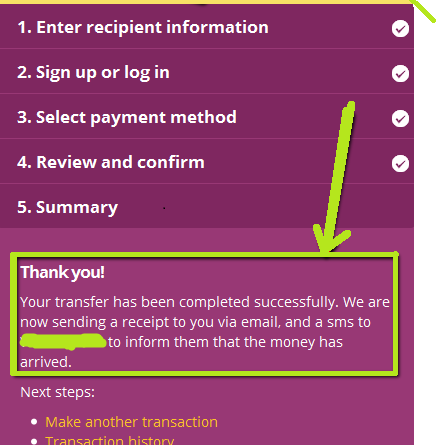Click the checkmark beside Review and confirm
This screenshot has width=436, height=445.
400,164
